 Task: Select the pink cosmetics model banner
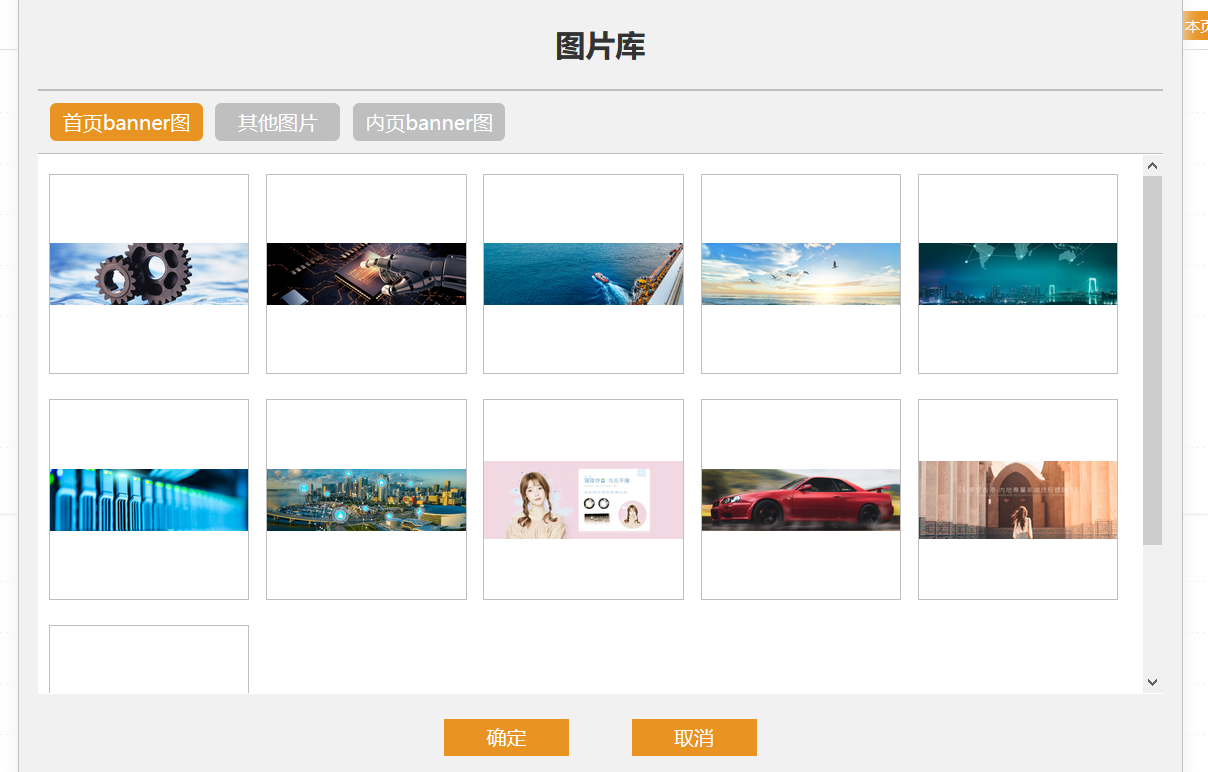[583, 499]
